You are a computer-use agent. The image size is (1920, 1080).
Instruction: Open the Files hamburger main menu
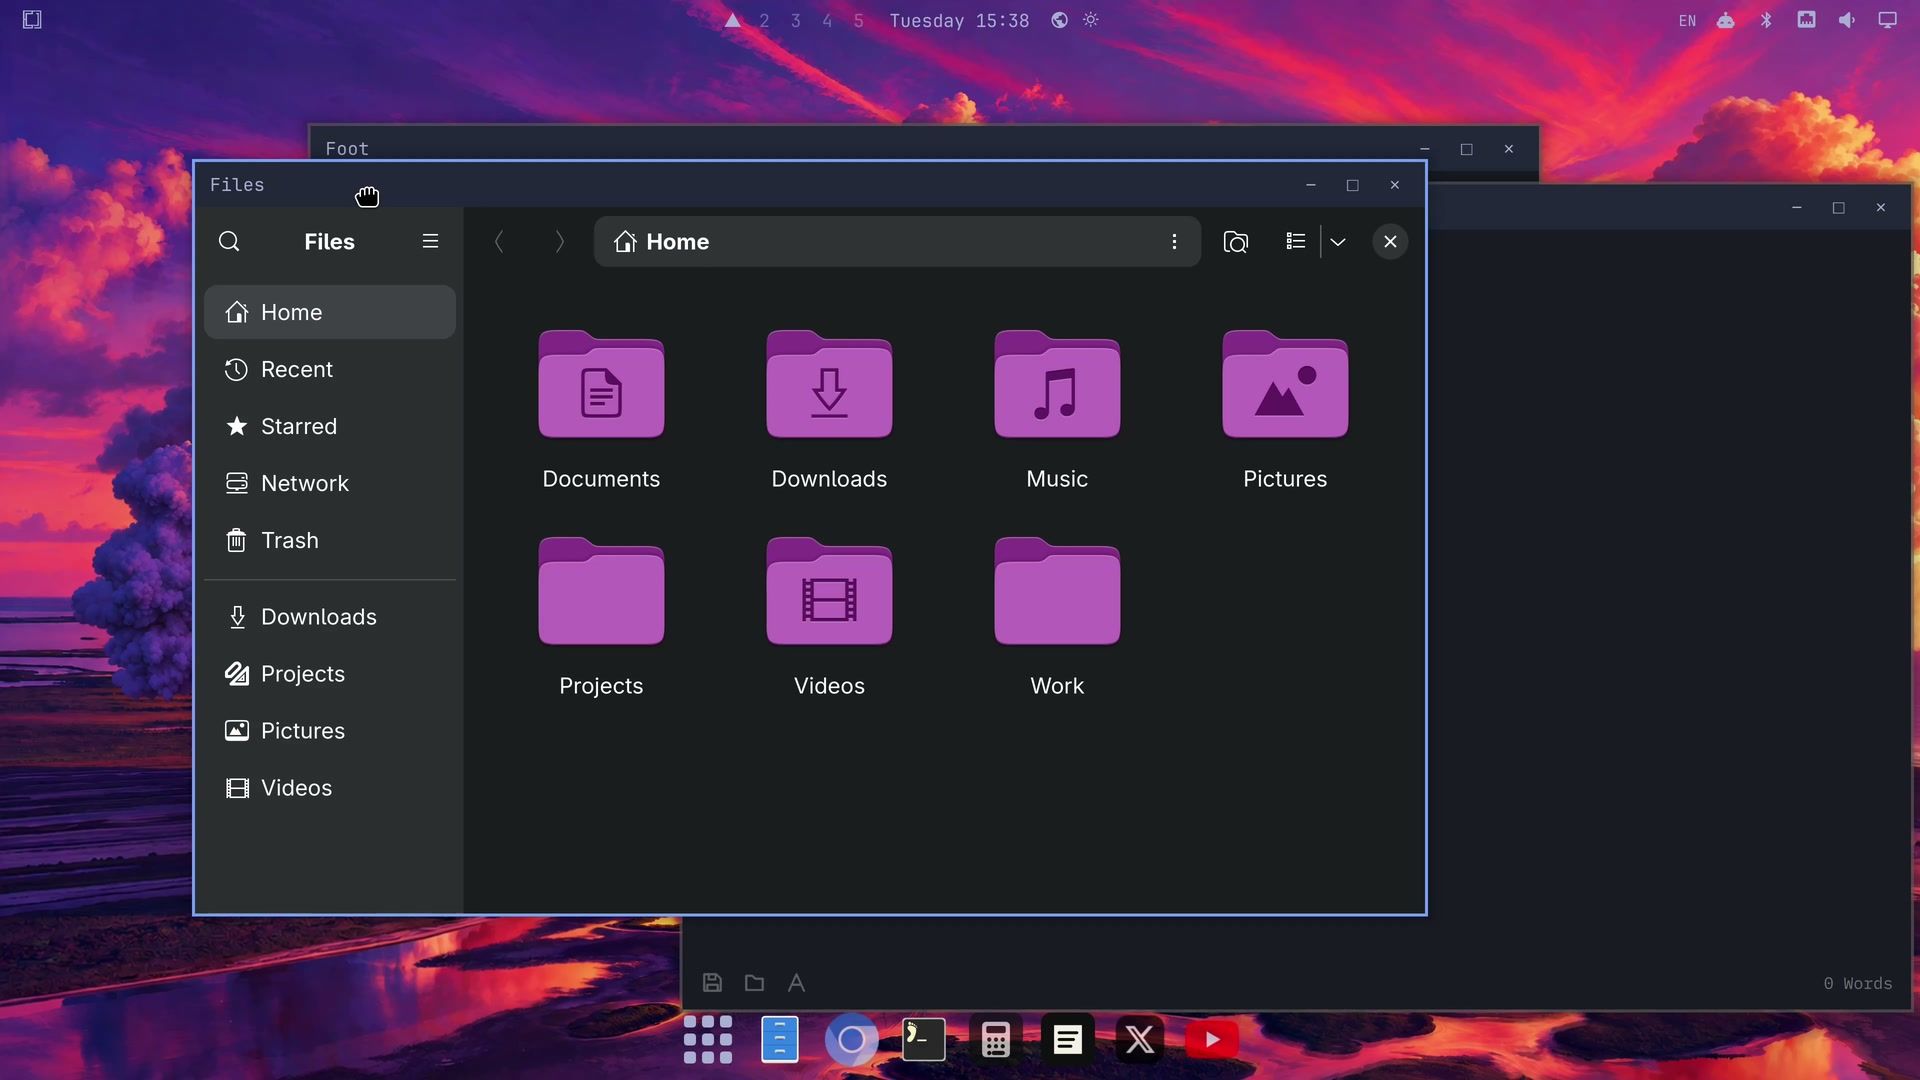click(430, 242)
